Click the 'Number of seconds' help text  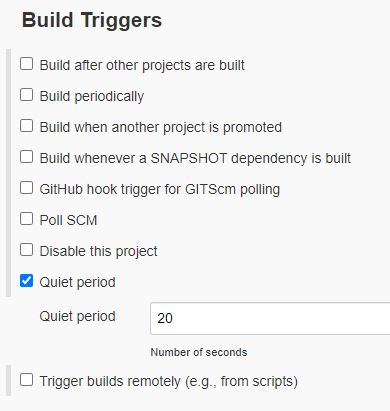[199, 352]
